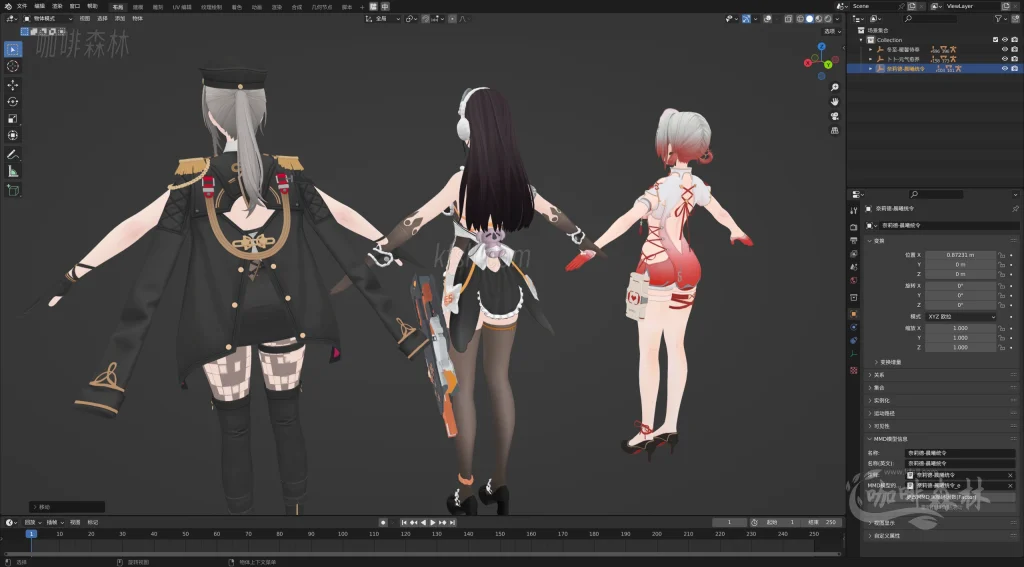1024x567 pixels.
Task: Toggle X-ray view in viewport header
Action: [789, 19]
